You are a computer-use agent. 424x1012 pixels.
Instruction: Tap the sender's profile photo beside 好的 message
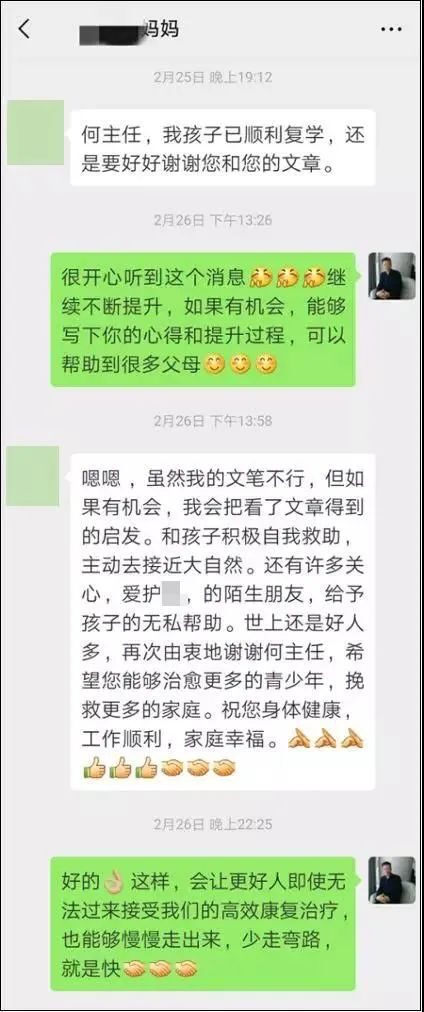point(392,880)
